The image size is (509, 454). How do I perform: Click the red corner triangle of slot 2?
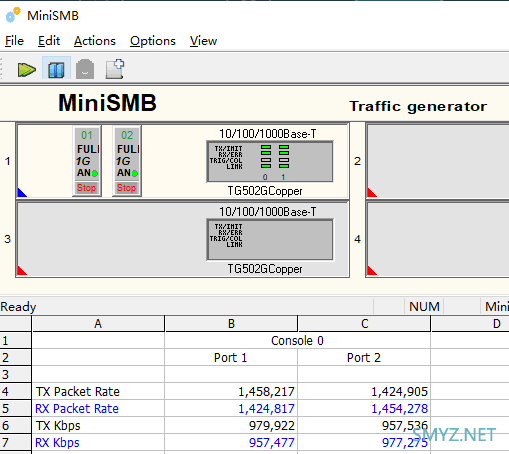[371, 193]
